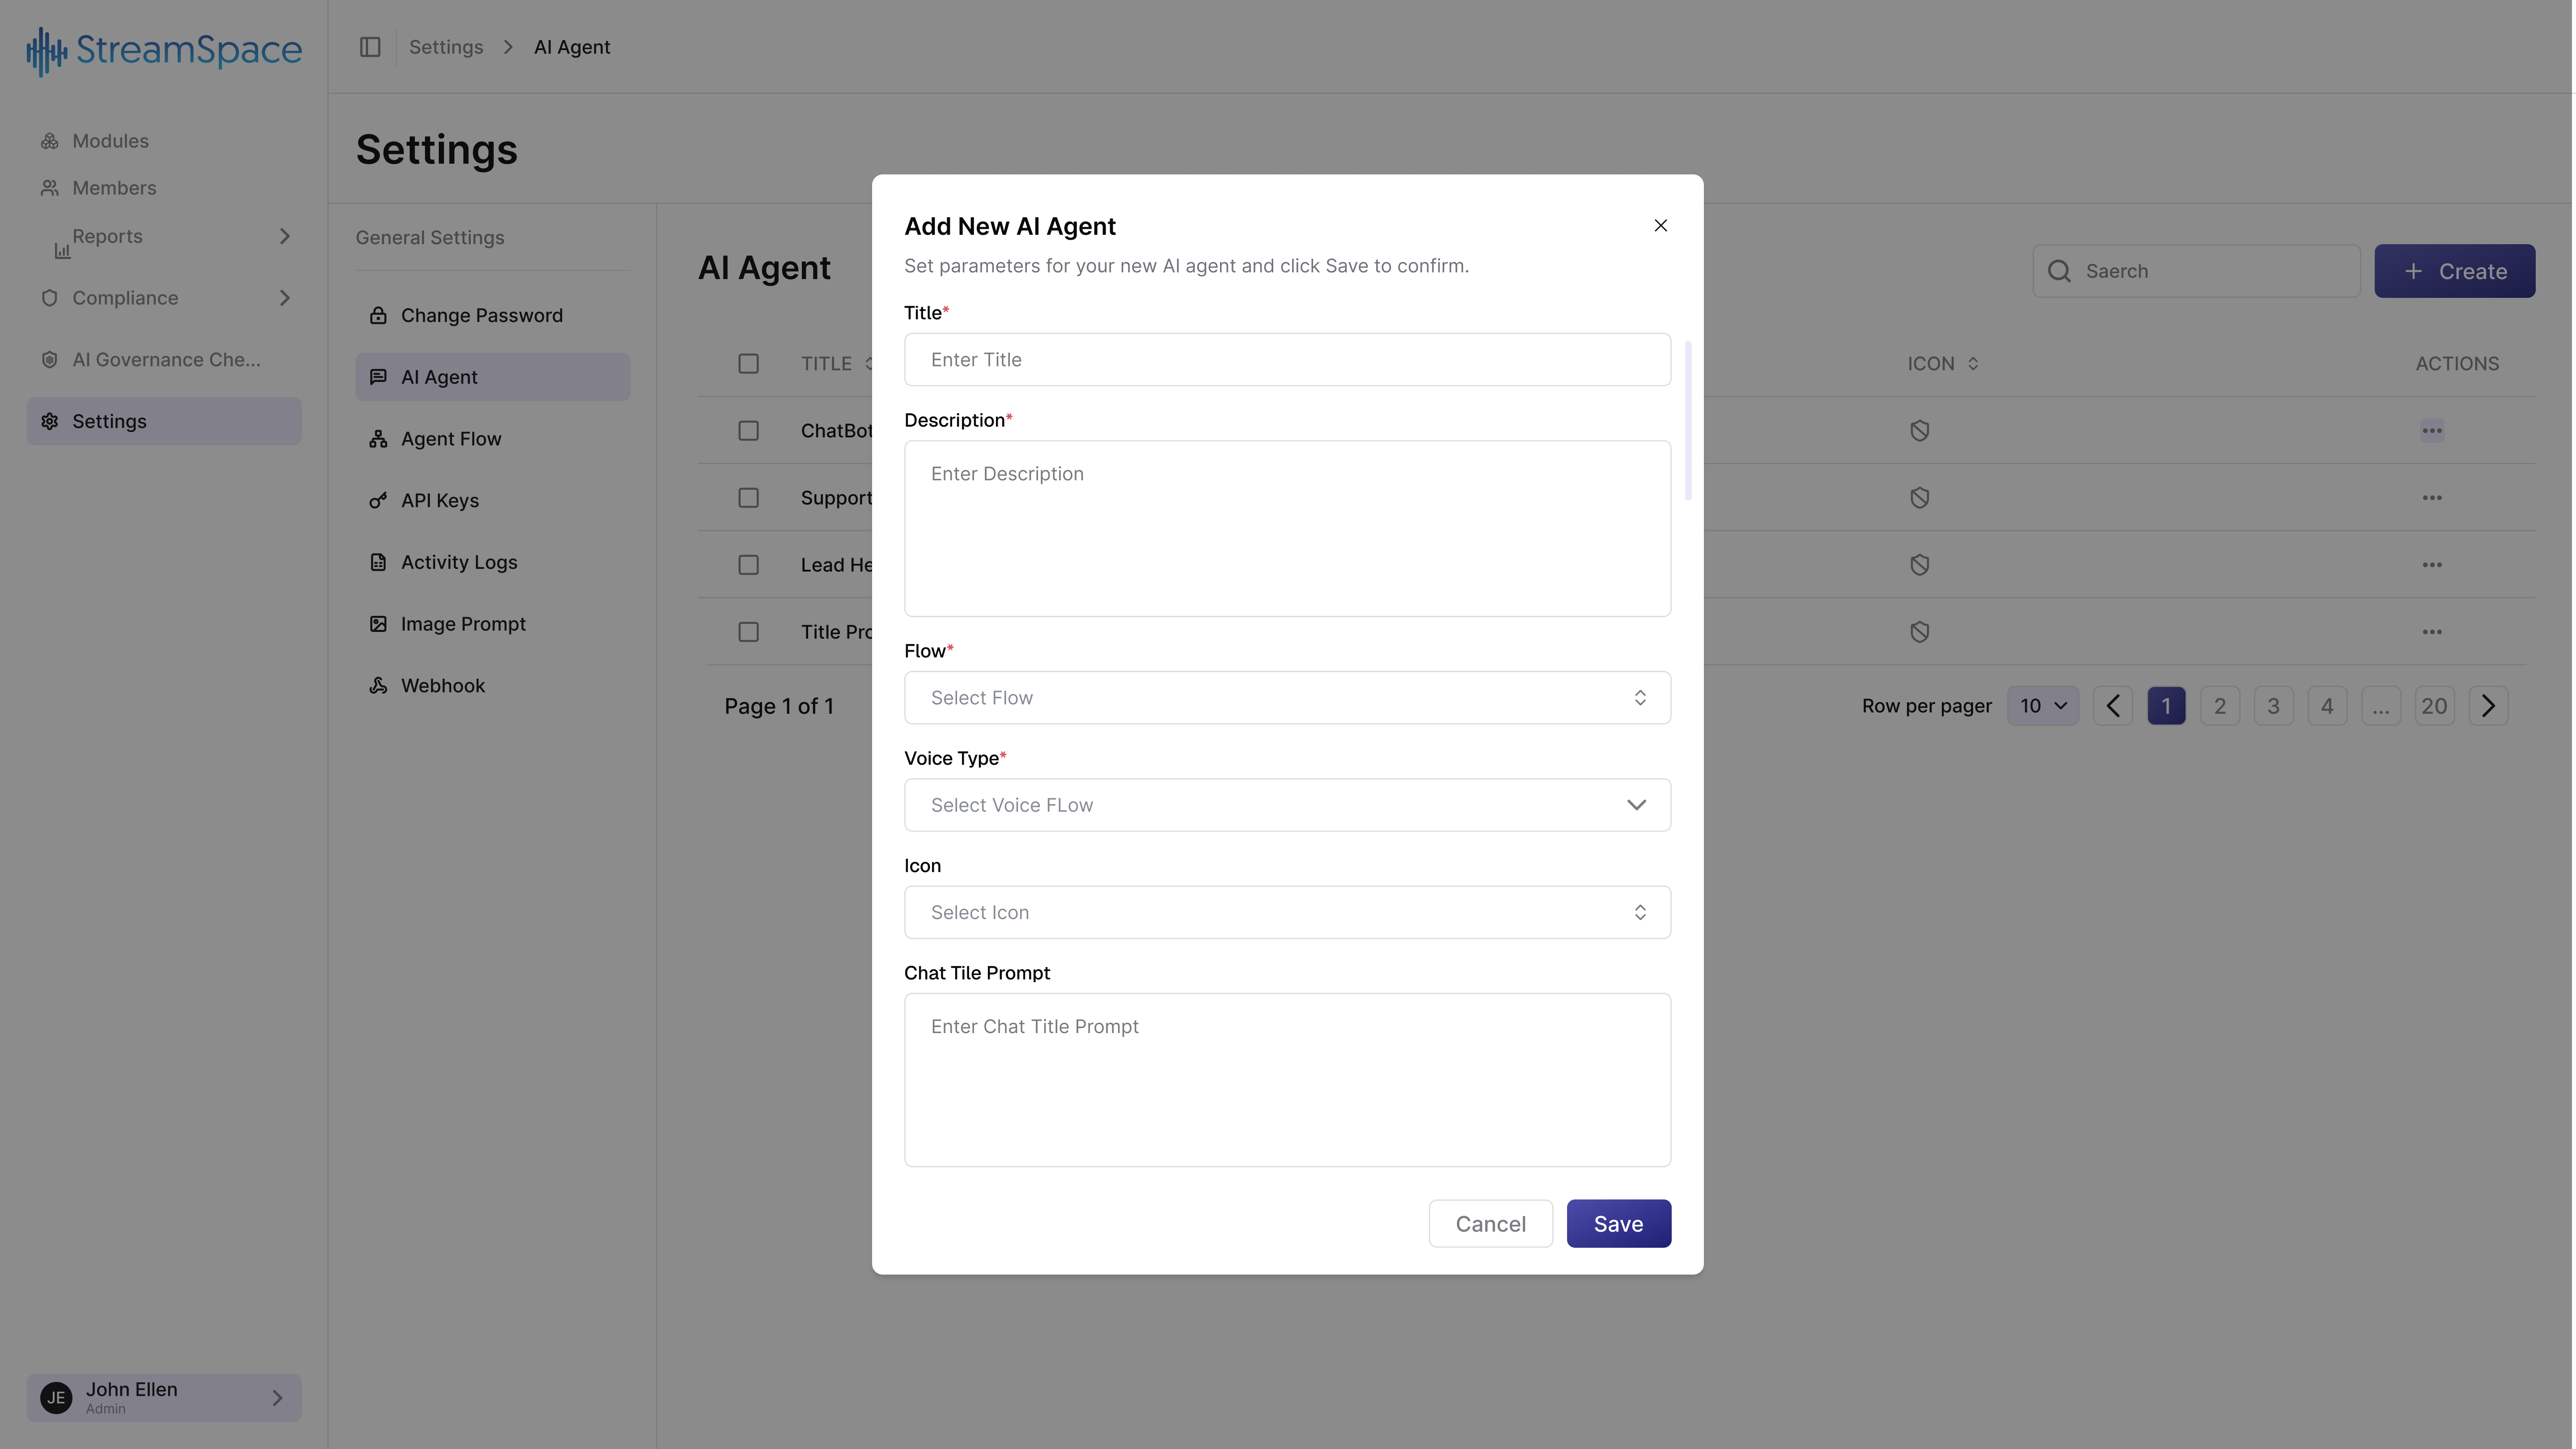The height and width of the screenshot is (1449, 2576).
Task: Toggle the select-all checkbox in table header
Action: 748,364
